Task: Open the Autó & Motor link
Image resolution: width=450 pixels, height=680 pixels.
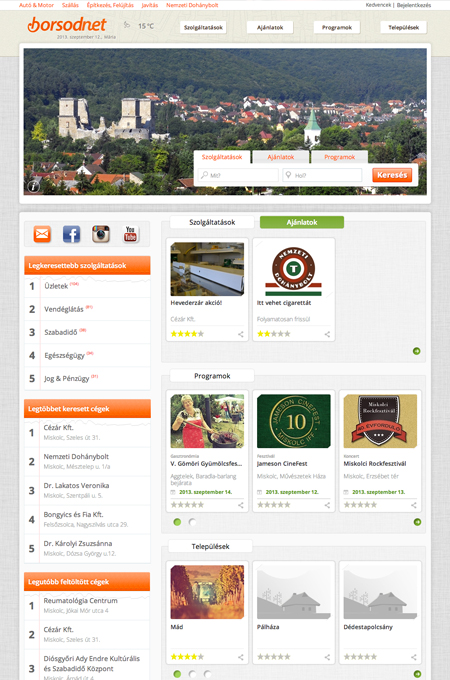Action: (36, 5)
